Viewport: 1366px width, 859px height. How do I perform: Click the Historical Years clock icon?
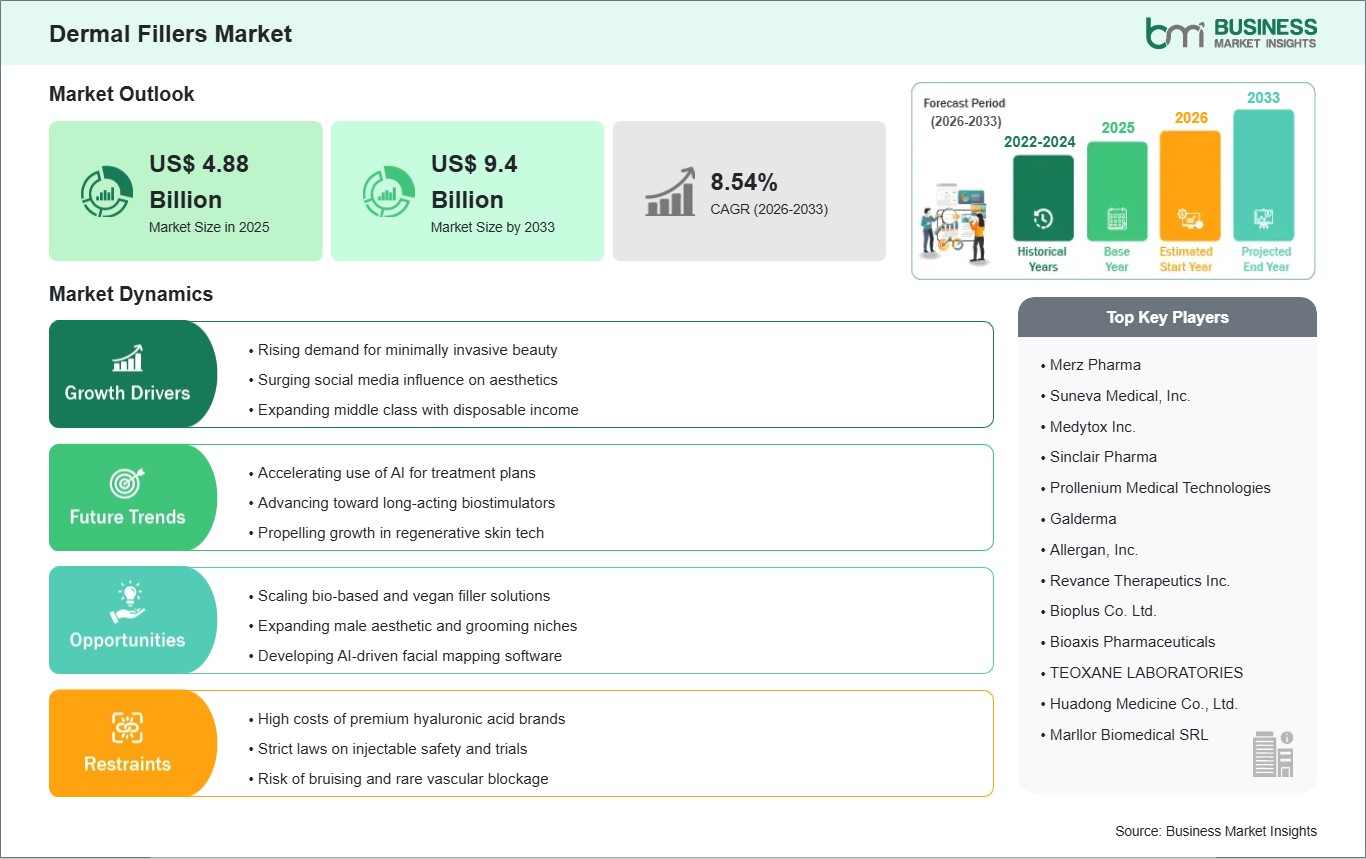pos(1042,219)
